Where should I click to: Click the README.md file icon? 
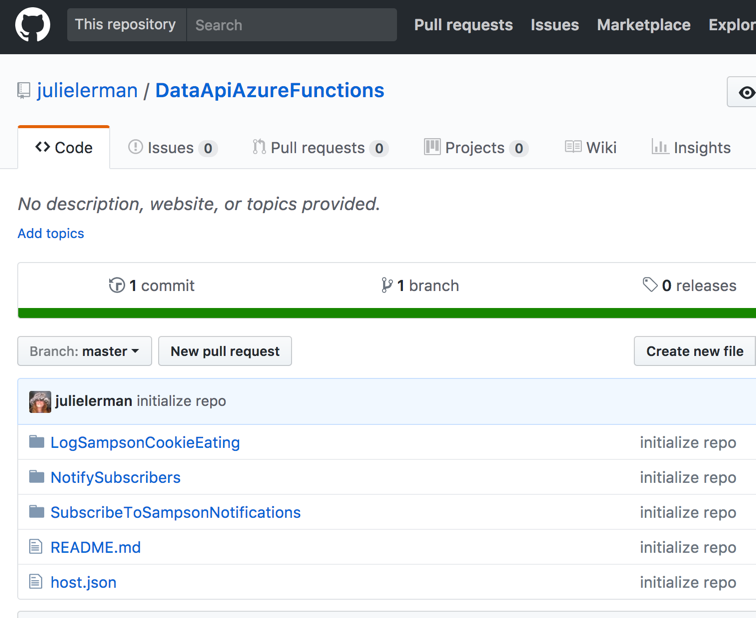point(36,547)
